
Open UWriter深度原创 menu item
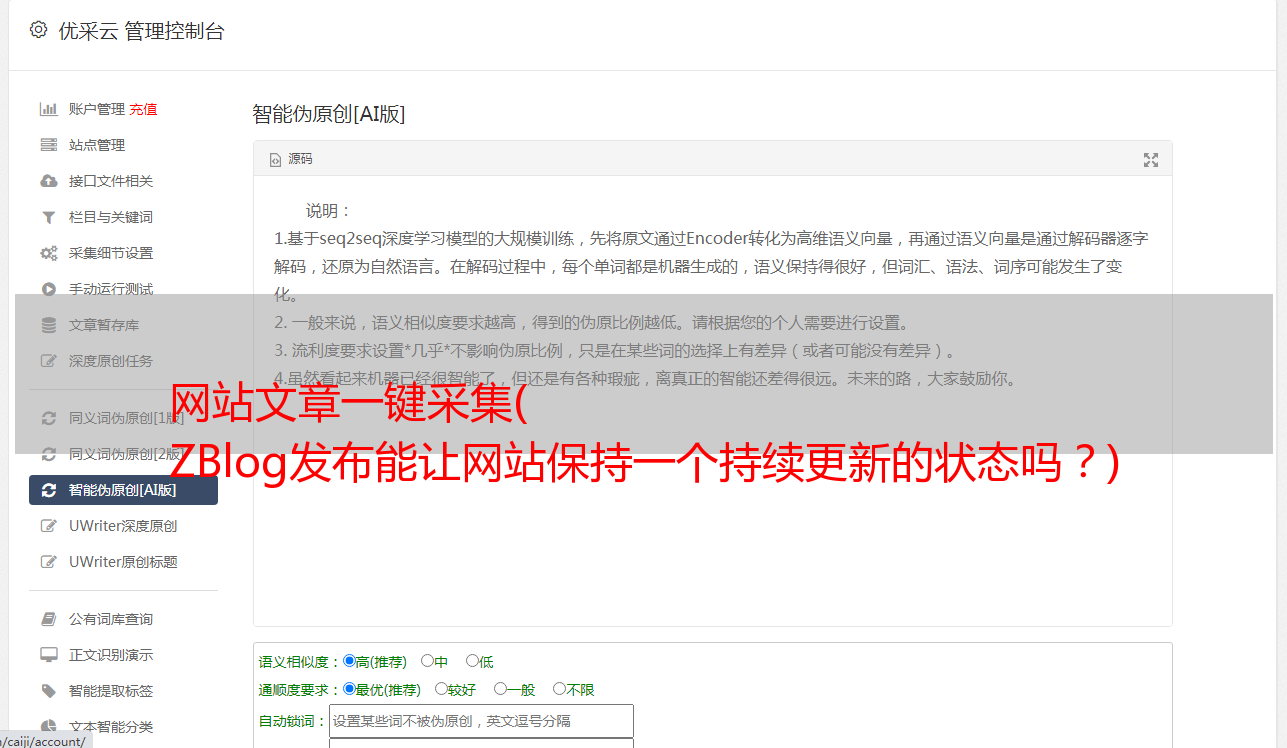click(123, 526)
